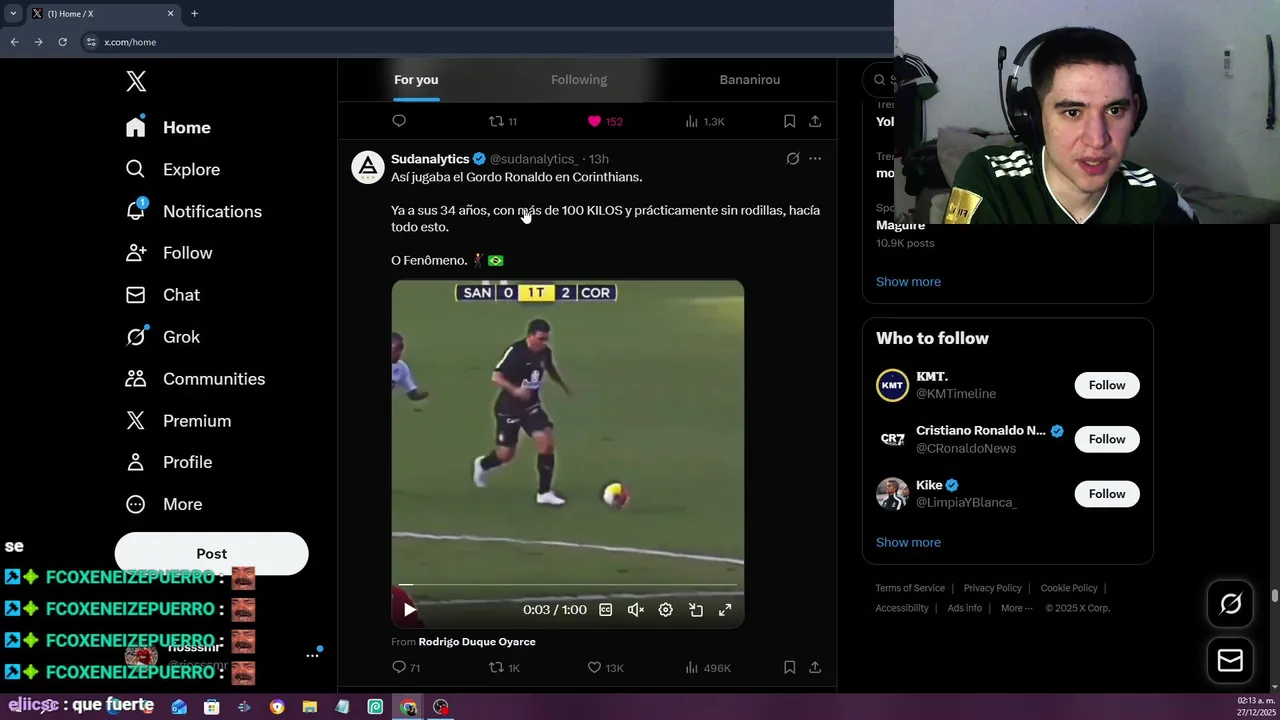Open Home in the sidebar
The width and height of the screenshot is (1280, 720).
(x=168, y=127)
